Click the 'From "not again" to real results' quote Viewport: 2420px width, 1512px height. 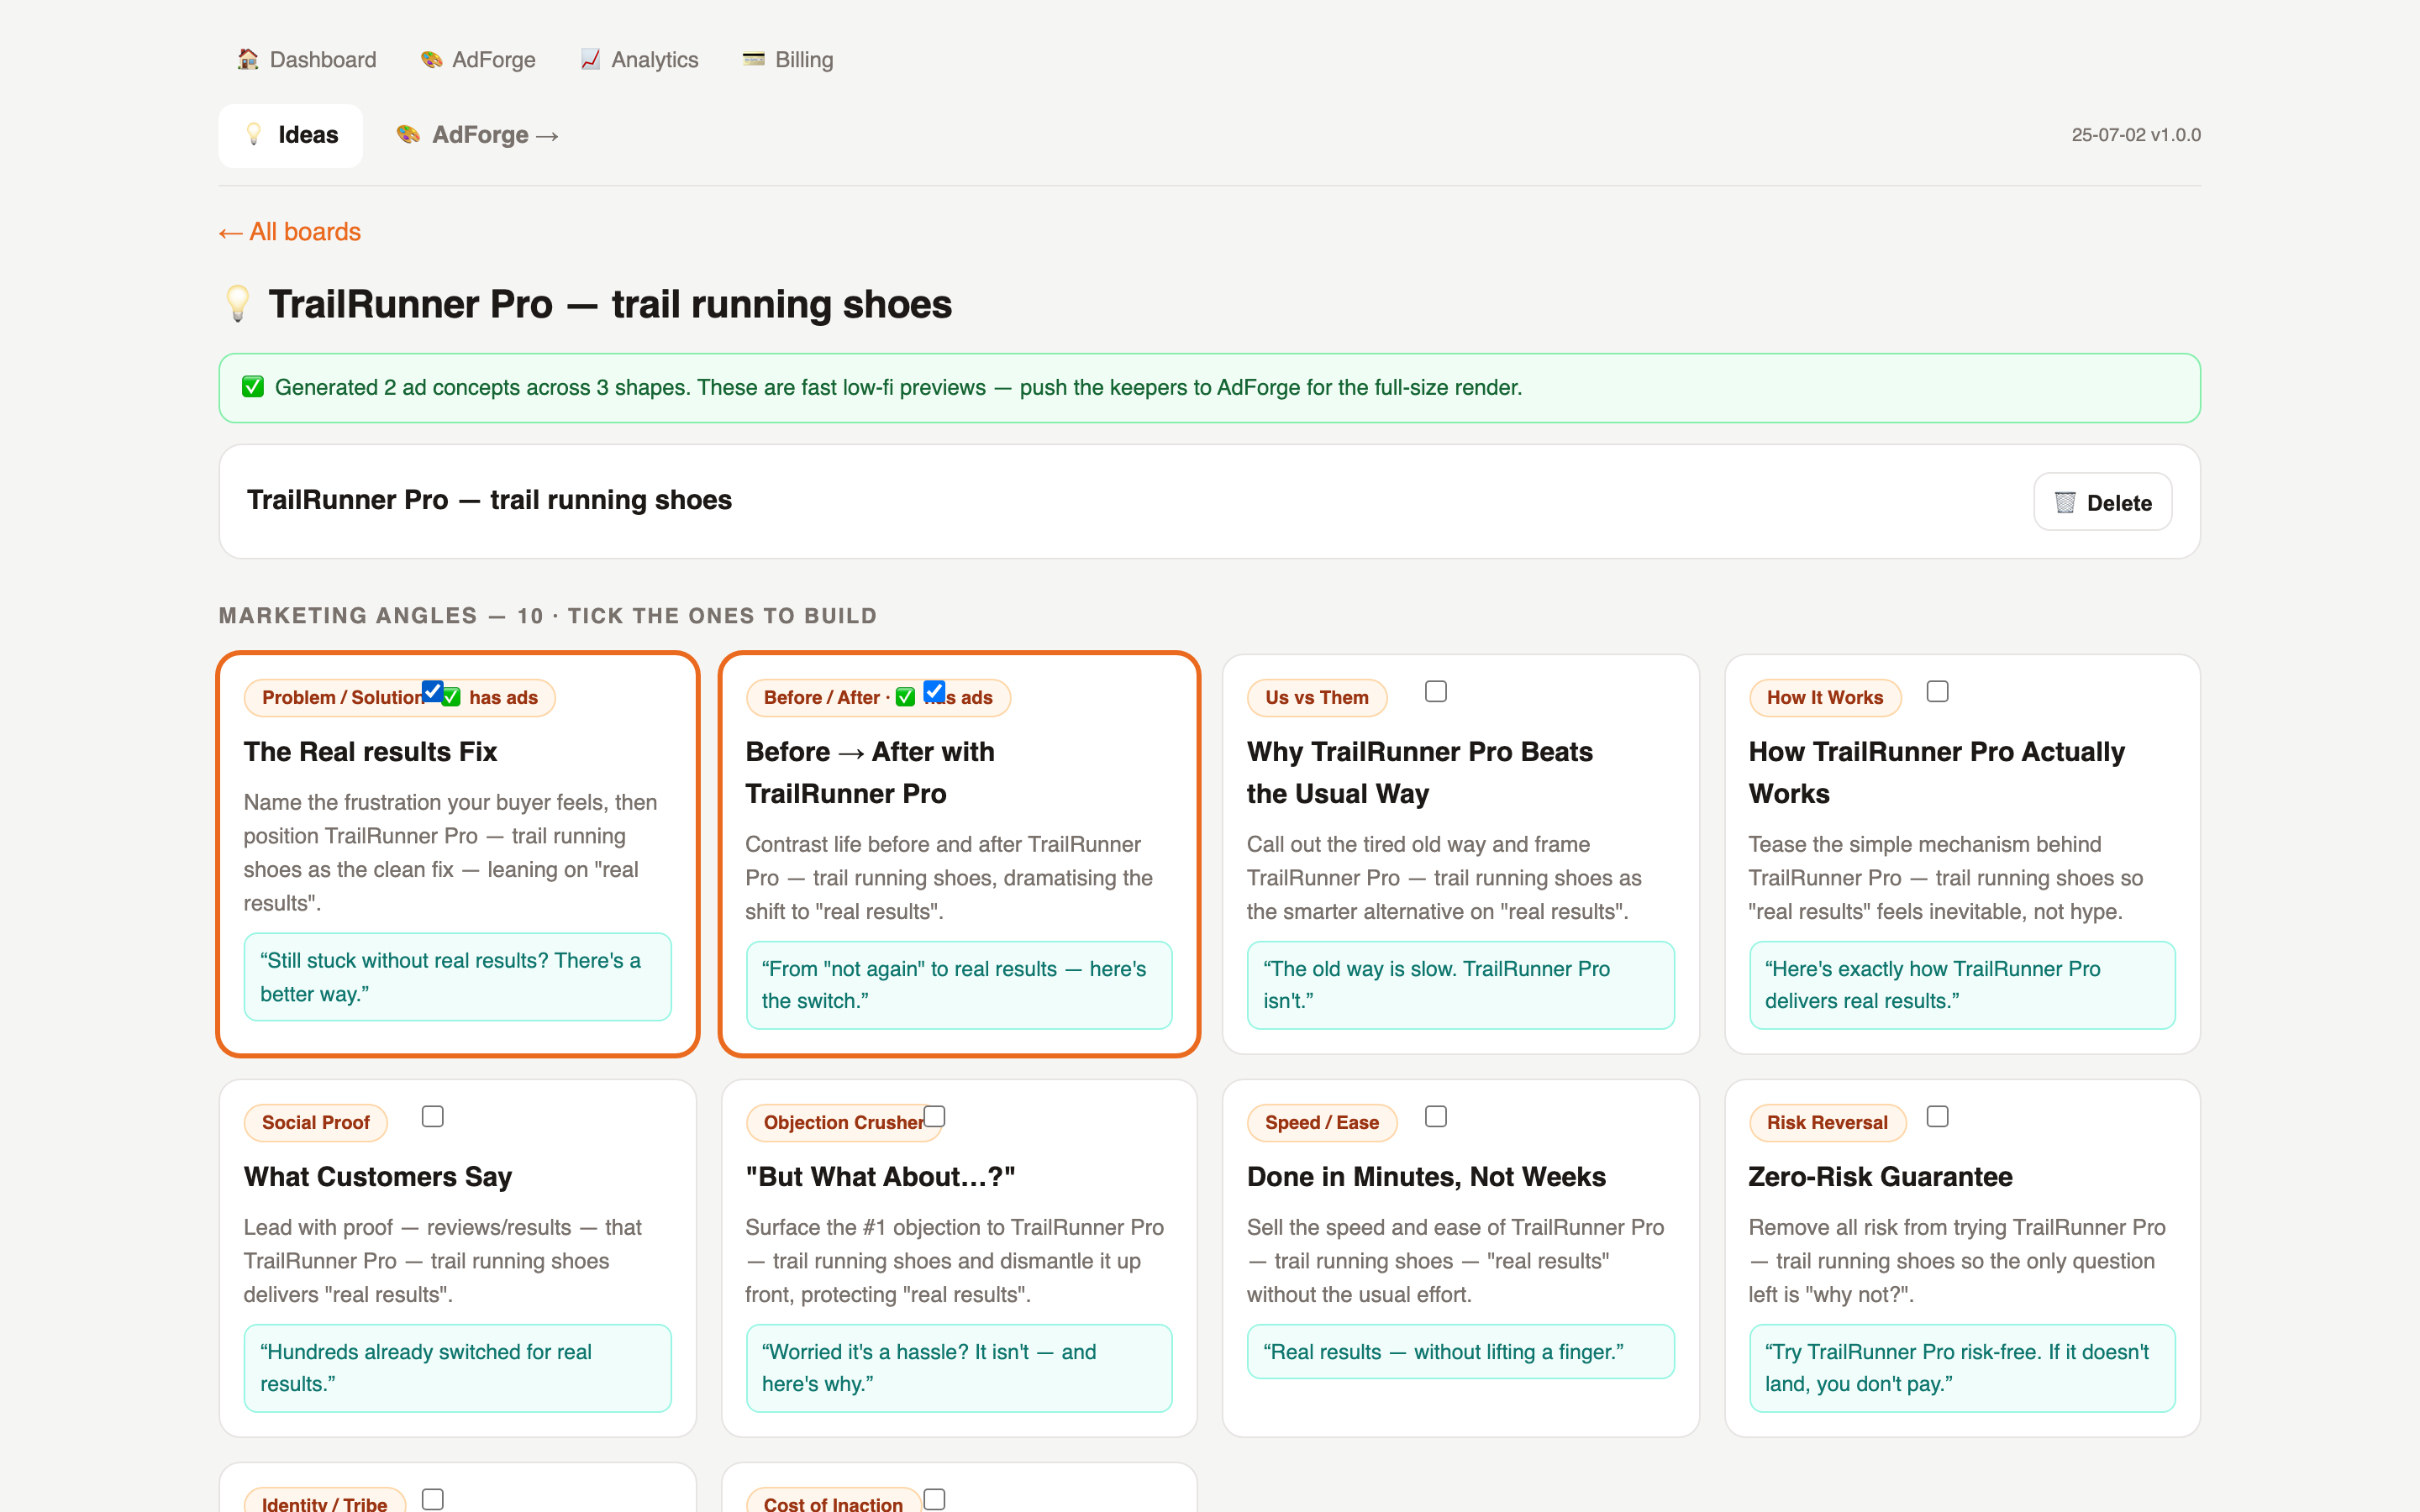click(x=959, y=985)
